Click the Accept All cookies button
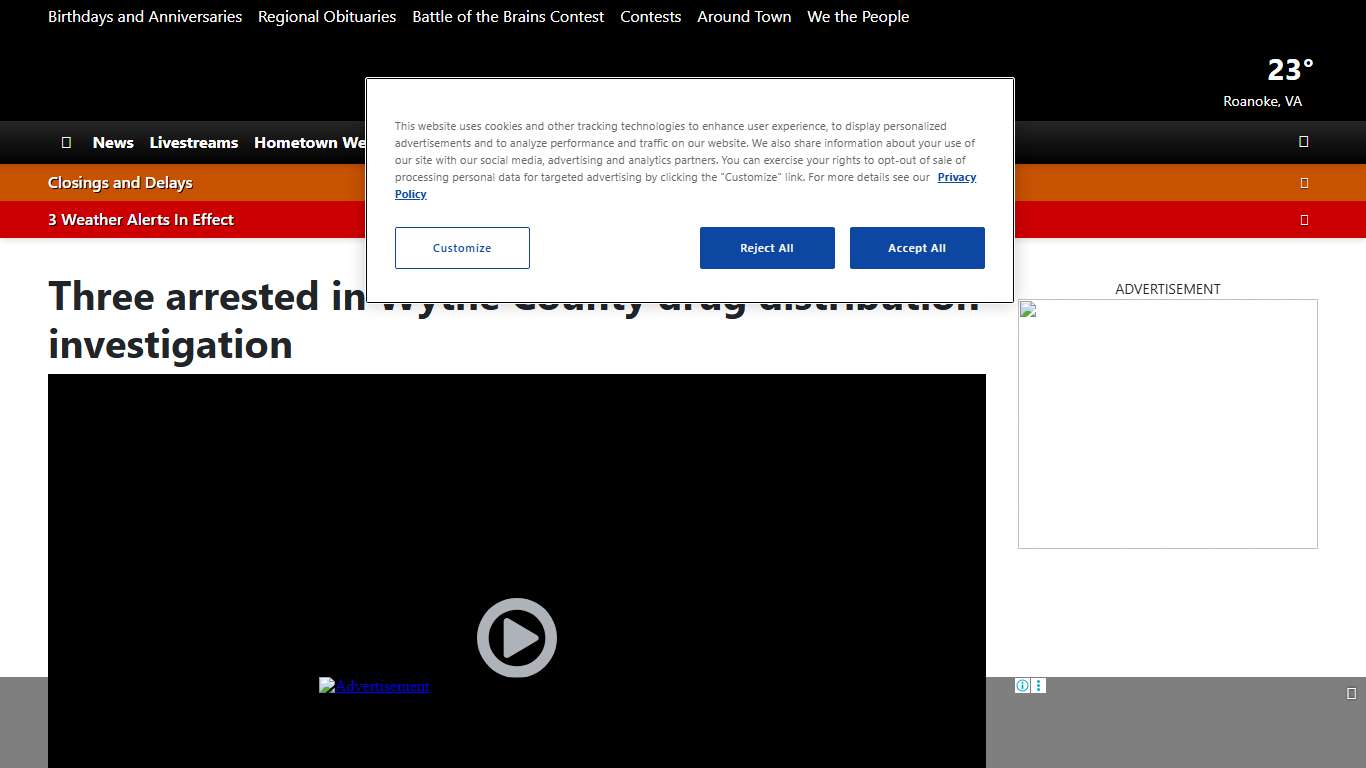1366x768 pixels. (917, 248)
